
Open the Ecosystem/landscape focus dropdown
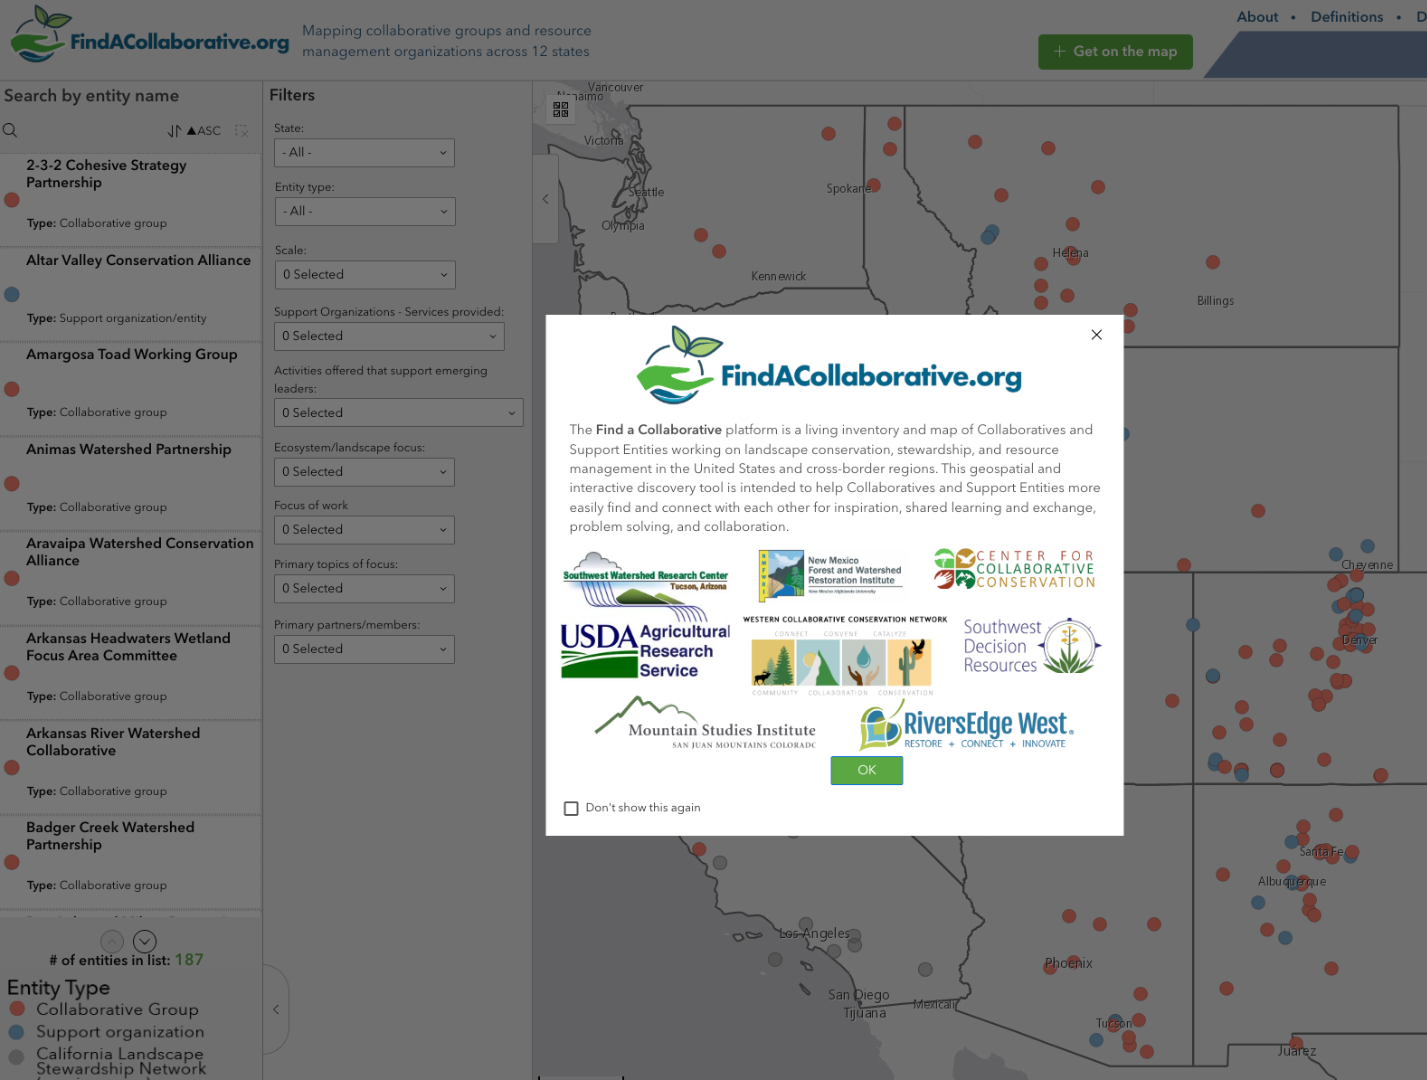click(365, 472)
